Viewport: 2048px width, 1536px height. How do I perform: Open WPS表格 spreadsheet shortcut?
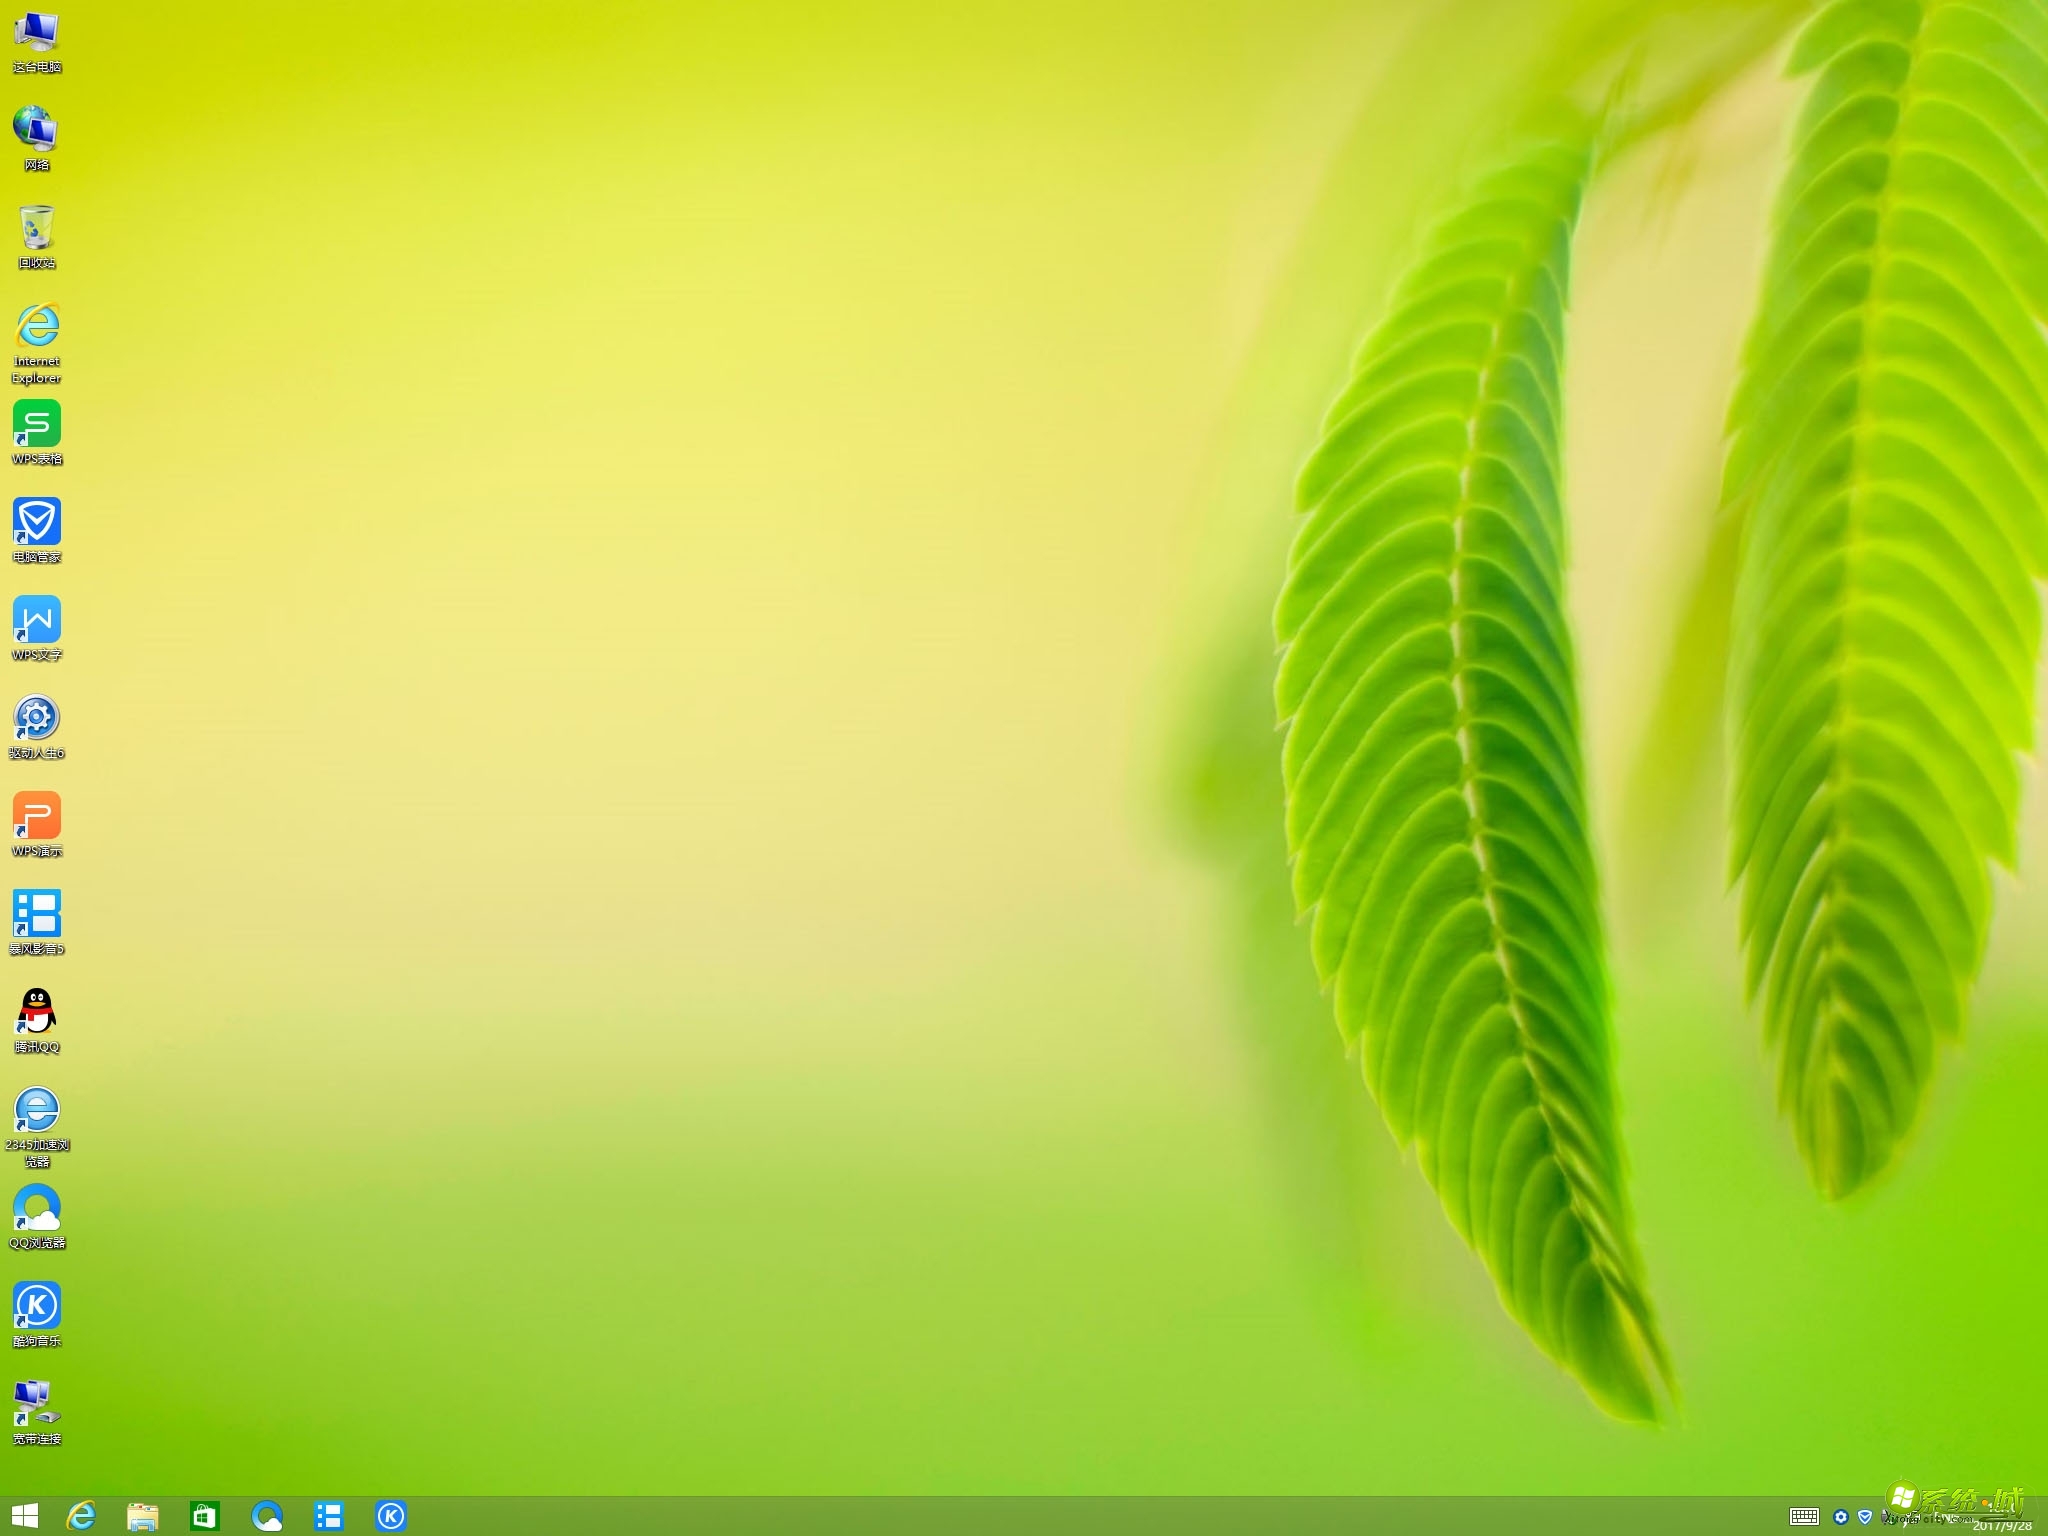coord(37,424)
